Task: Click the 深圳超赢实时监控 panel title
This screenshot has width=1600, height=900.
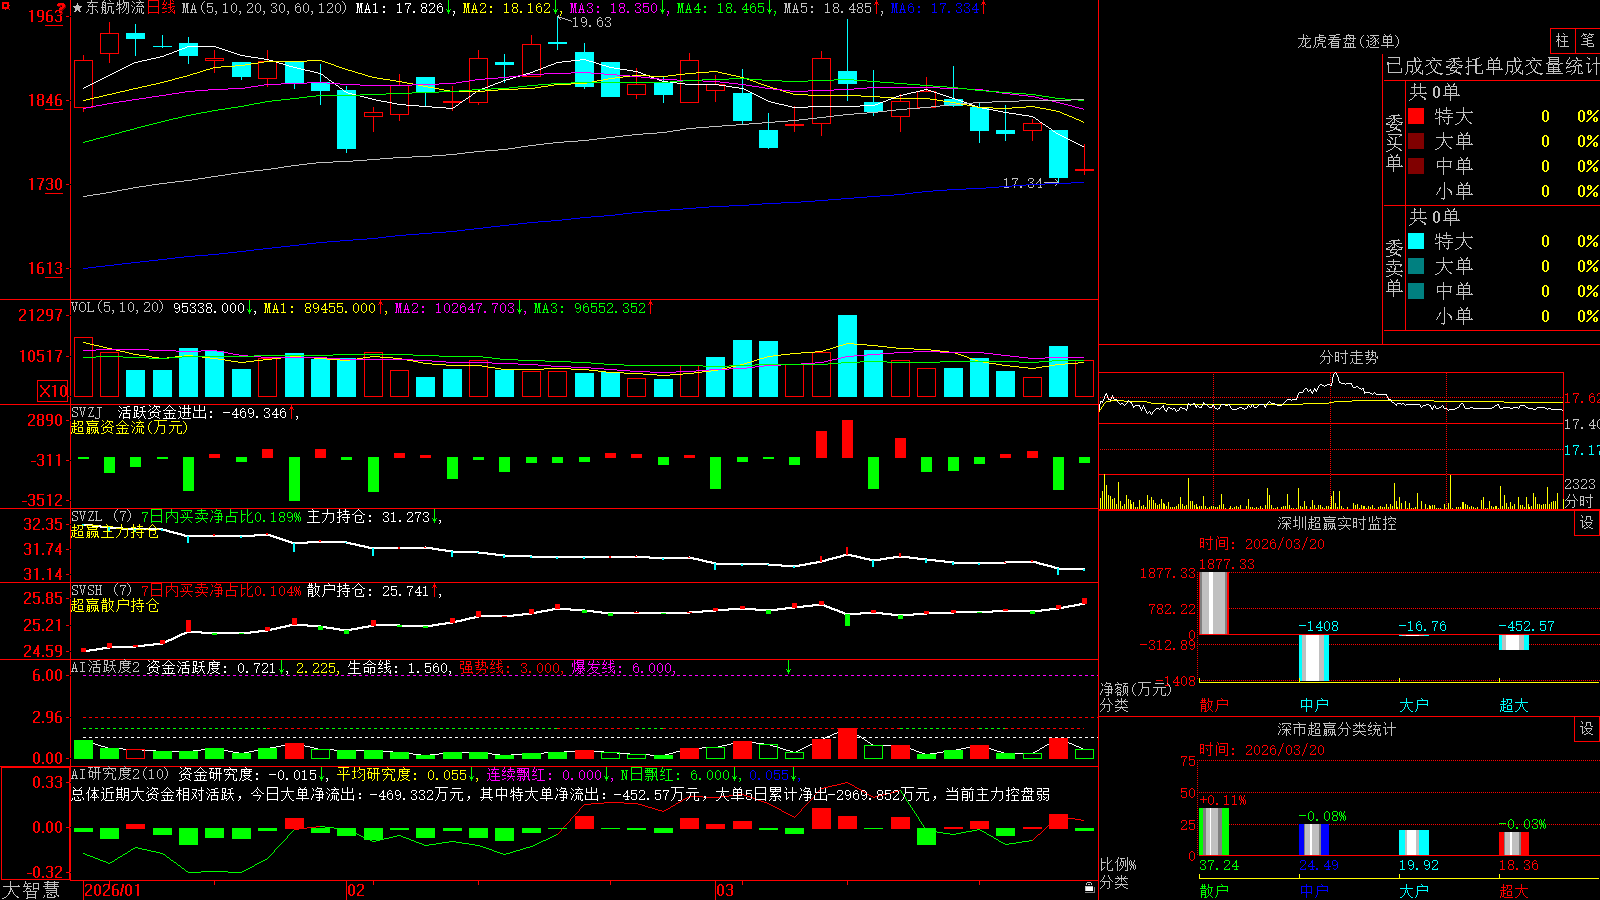Action: (x=1337, y=523)
